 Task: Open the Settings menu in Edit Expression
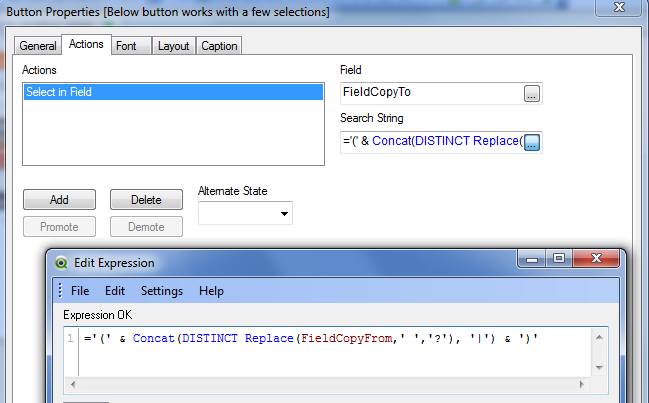tap(161, 291)
